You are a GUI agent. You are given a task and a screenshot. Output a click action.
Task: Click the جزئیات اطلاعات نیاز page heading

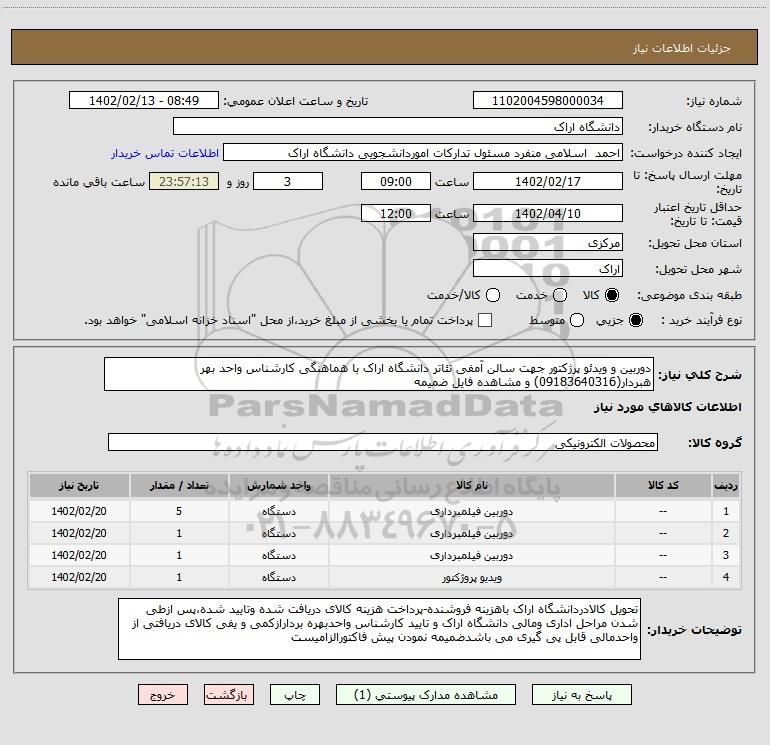(x=682, y=48)
